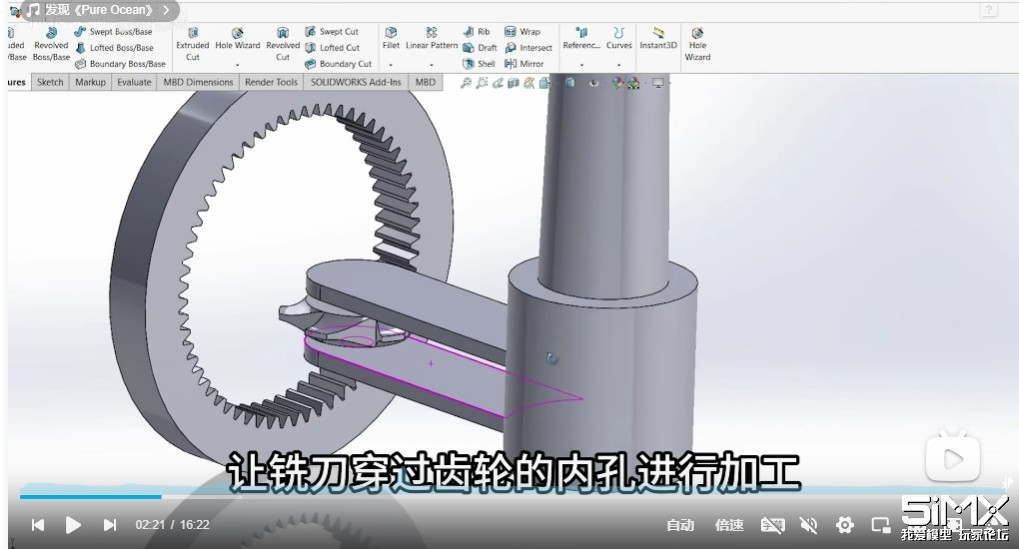This screenshot has width=1019, height=549.
Task: Skip to the previous video
Action: point(38,525)
